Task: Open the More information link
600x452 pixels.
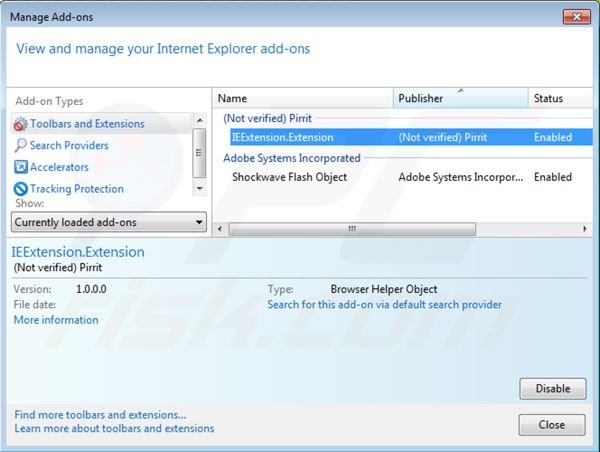Action: [x=56, y=320]
